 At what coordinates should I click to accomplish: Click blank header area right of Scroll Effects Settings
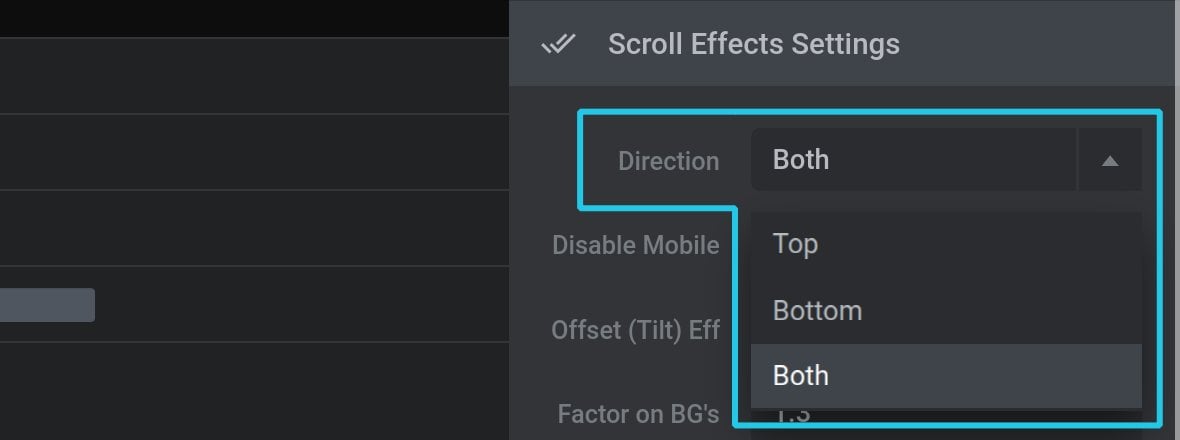tap(1039, 44)
